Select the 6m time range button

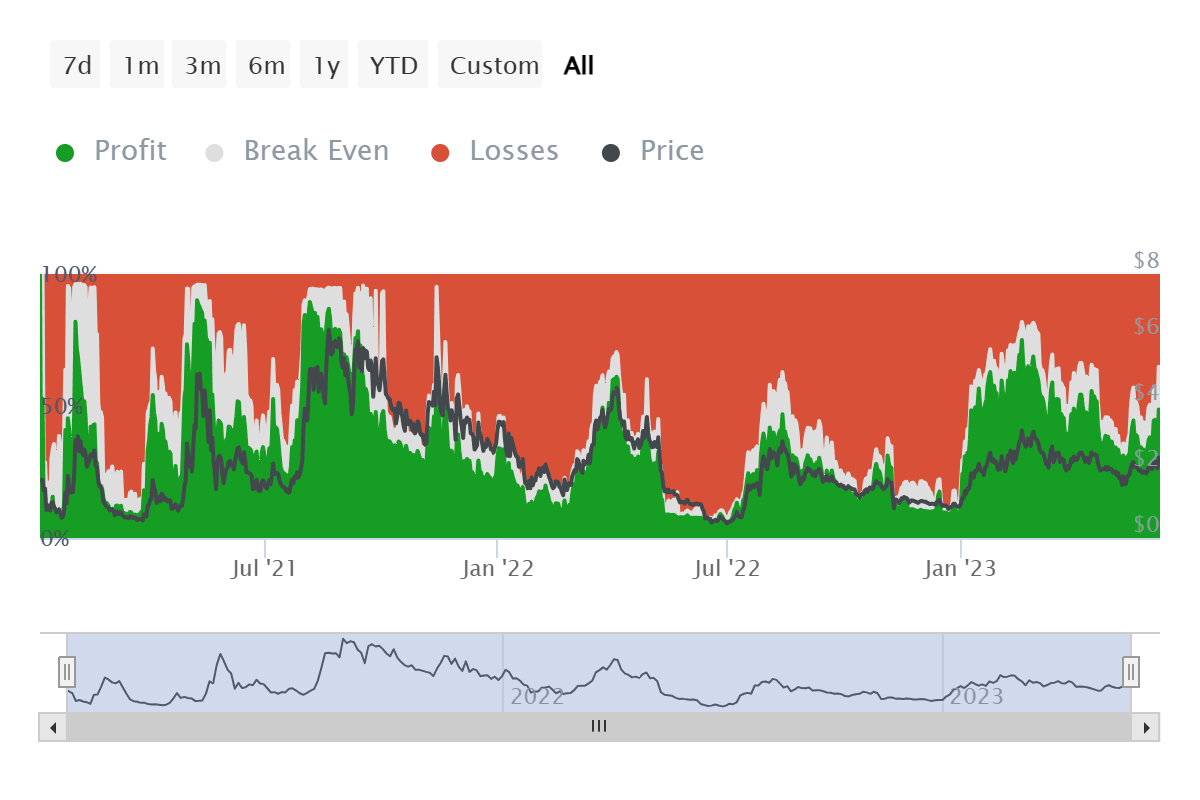(263, 64)
